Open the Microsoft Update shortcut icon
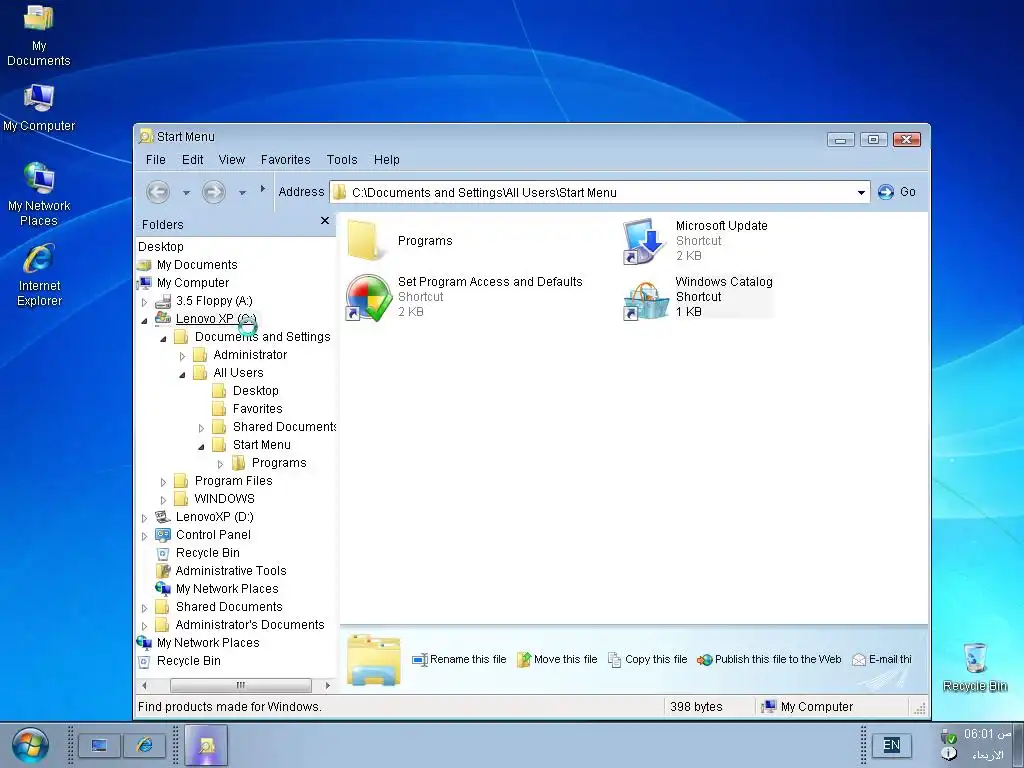Screen dimensions: 1024x768 click(x=645, y=241)
